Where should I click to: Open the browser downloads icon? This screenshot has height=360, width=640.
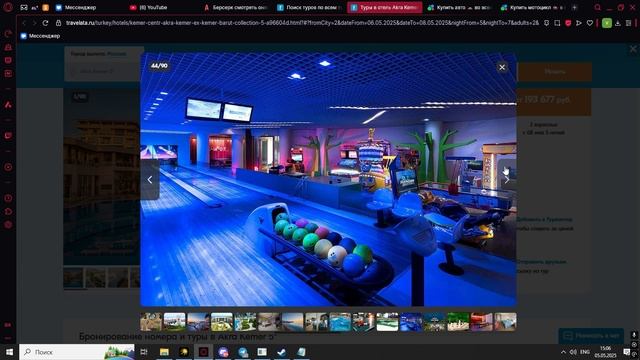[x=618, y=23]
